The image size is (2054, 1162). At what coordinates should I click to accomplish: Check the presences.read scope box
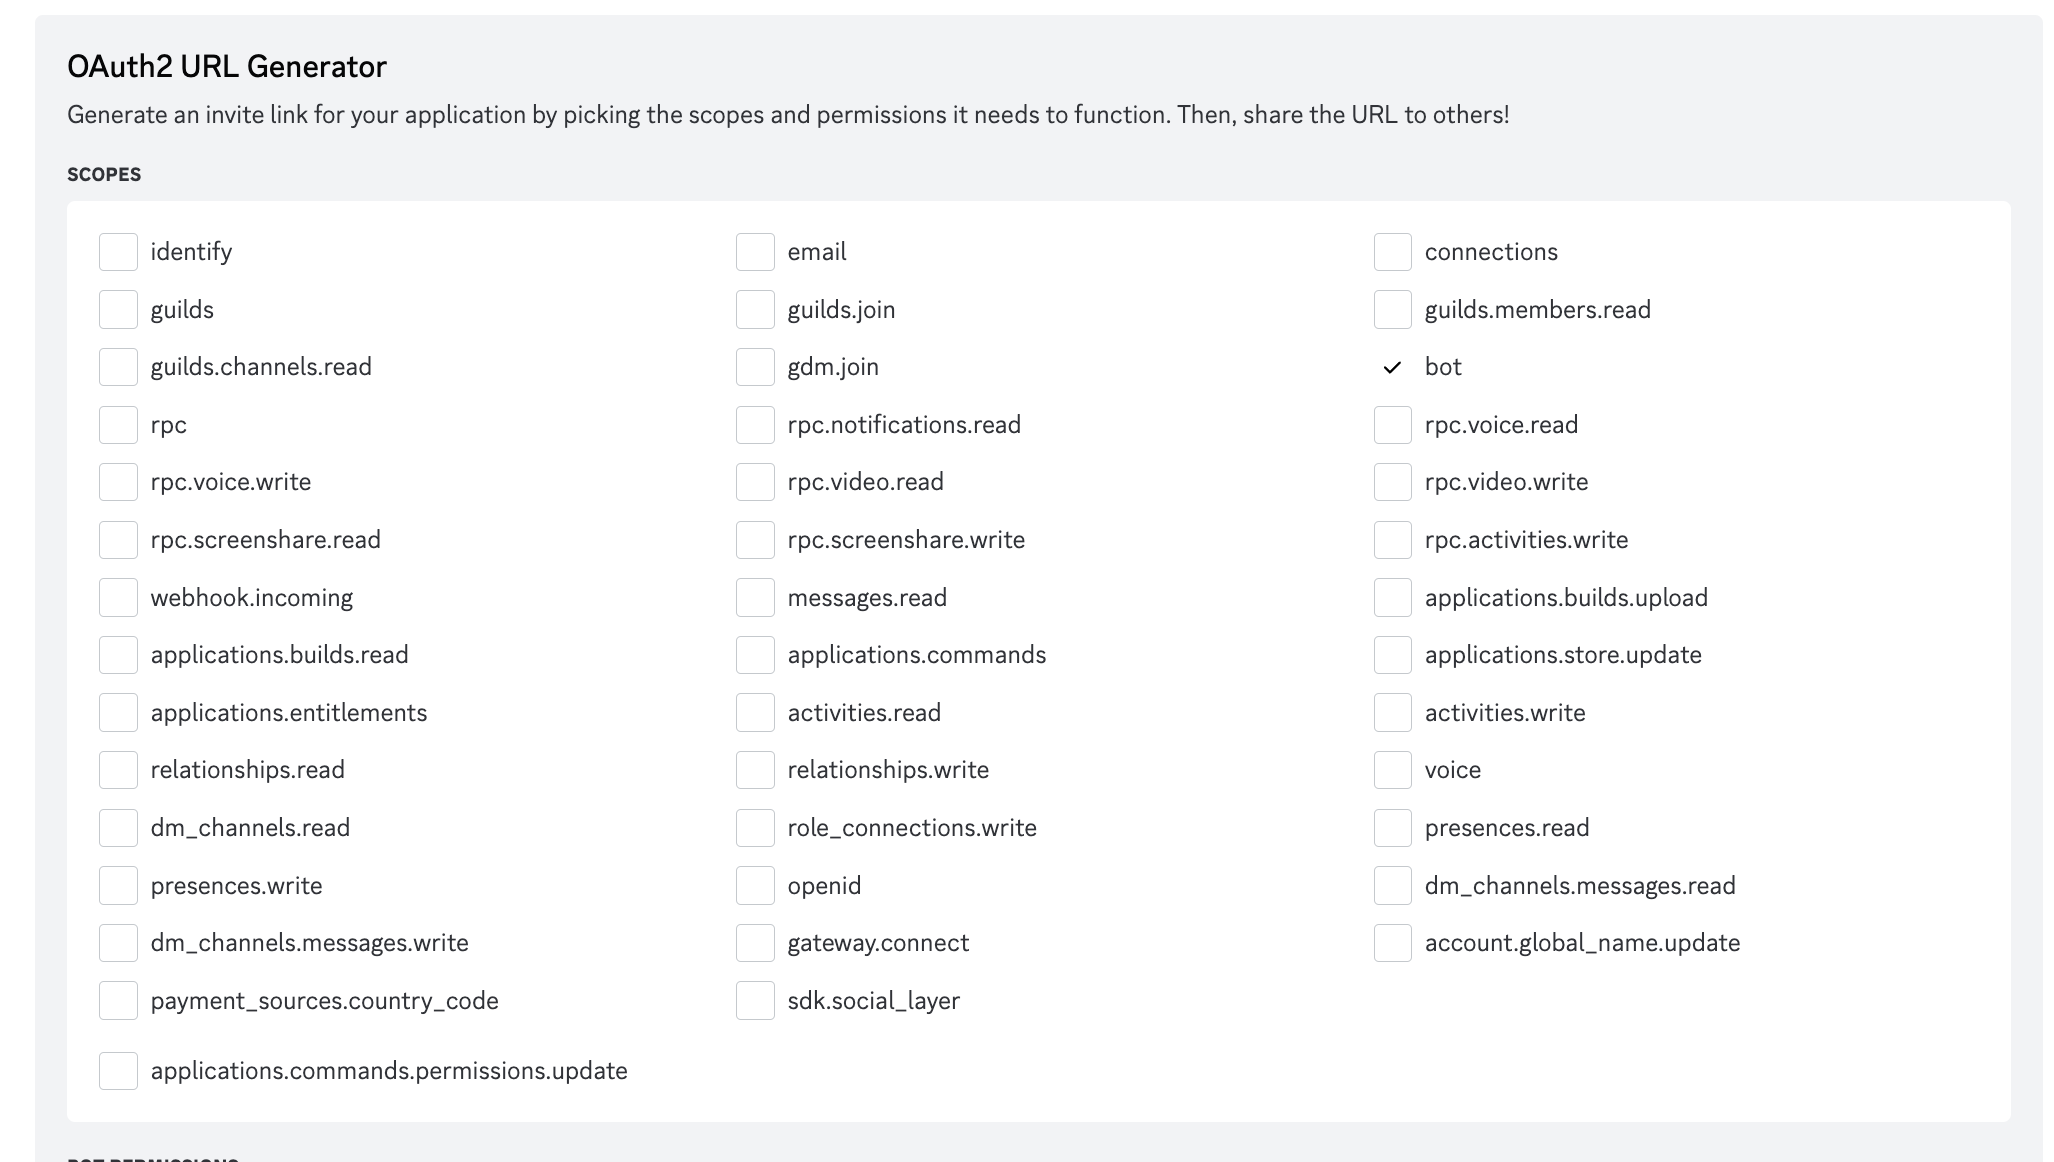pyautogui.click(x=1392, y=828)
